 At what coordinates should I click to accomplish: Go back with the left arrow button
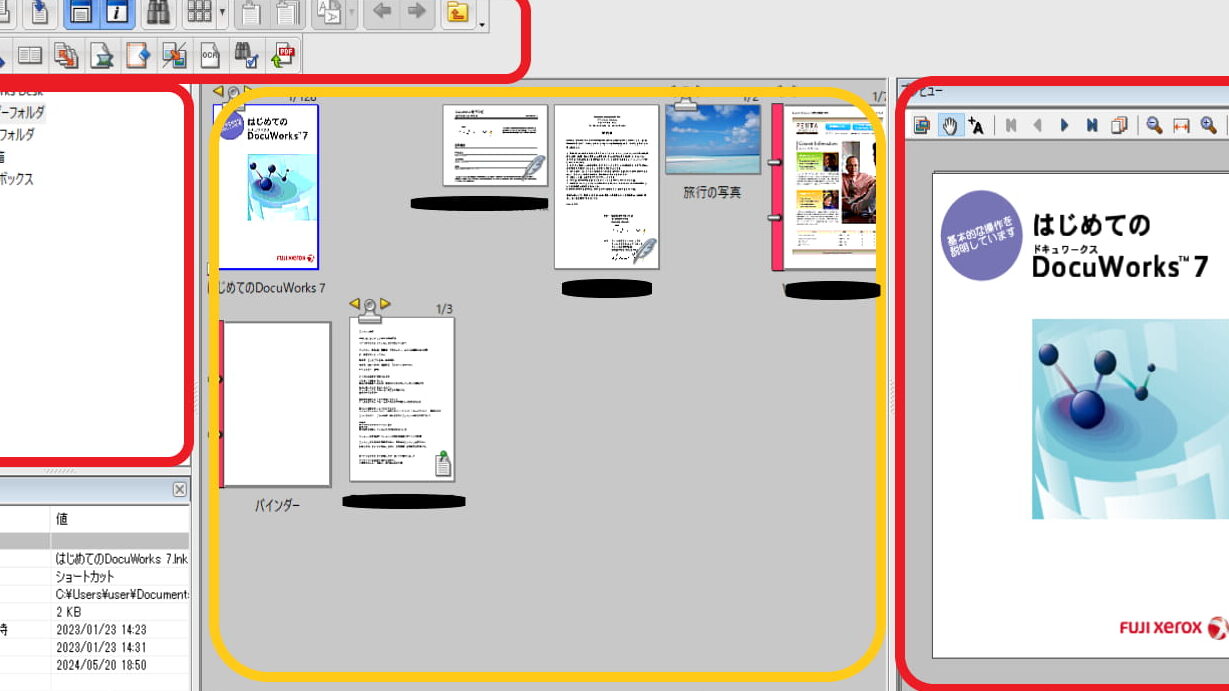tap(381, 13)
